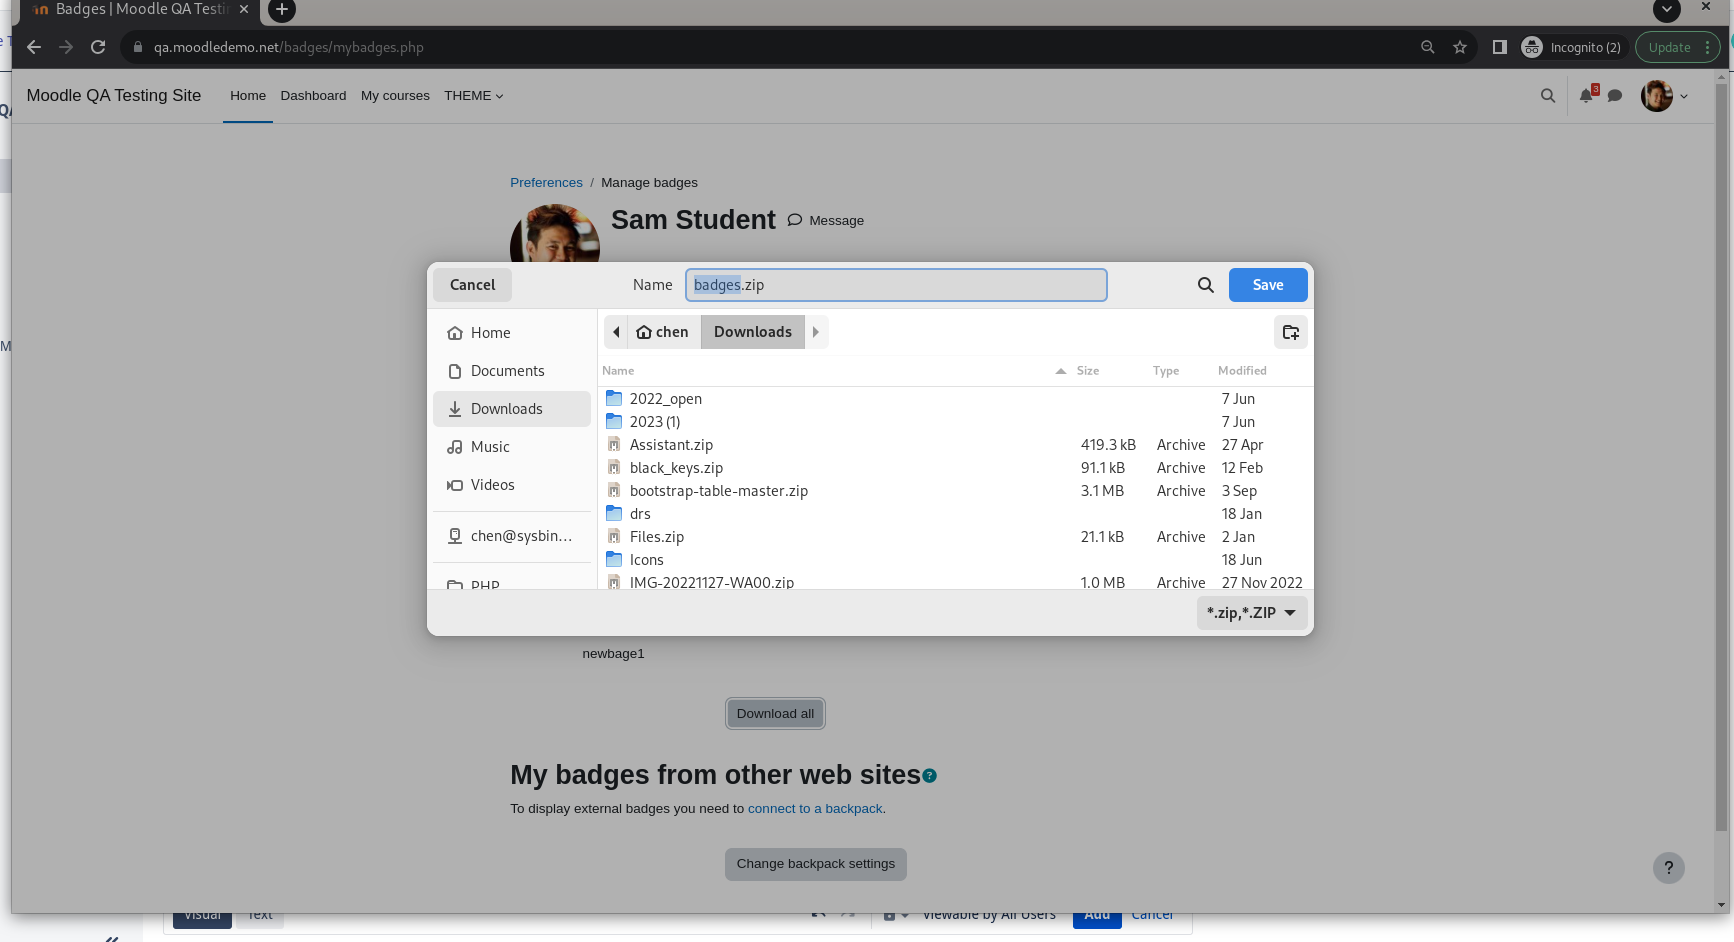This screenshot has width=1734, height=942.
Task: Click the chen path bar button
Action: pos(662,332)
